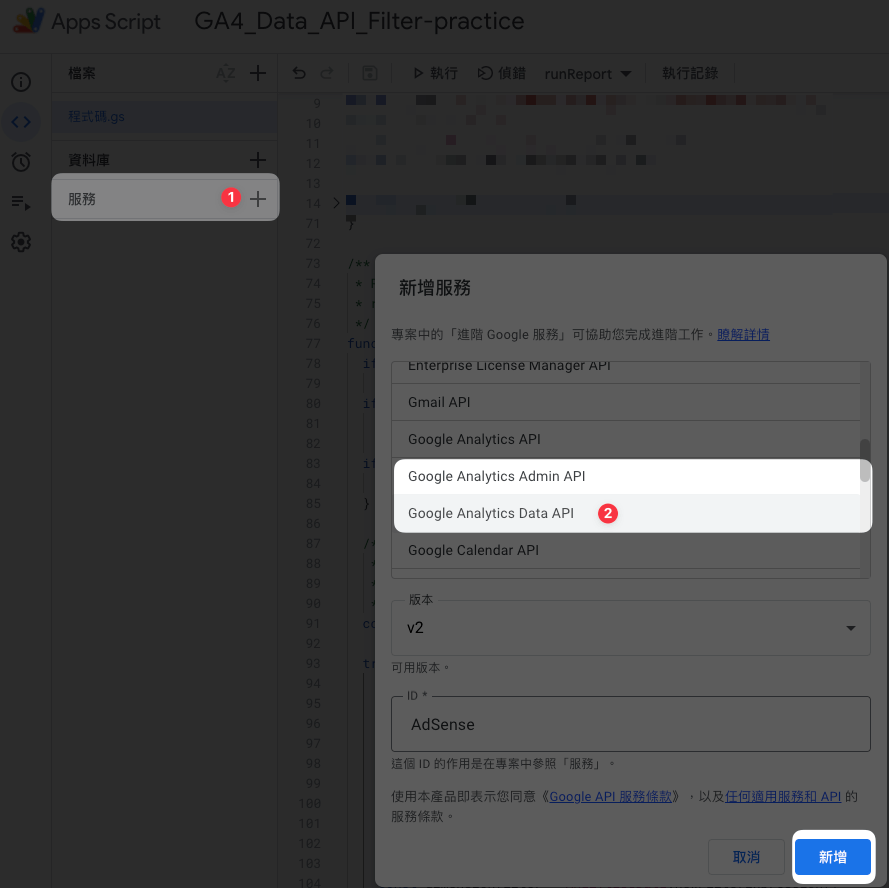Open the runReport function dropdown
The image size is (889, 888).
(x=588, y=73)
